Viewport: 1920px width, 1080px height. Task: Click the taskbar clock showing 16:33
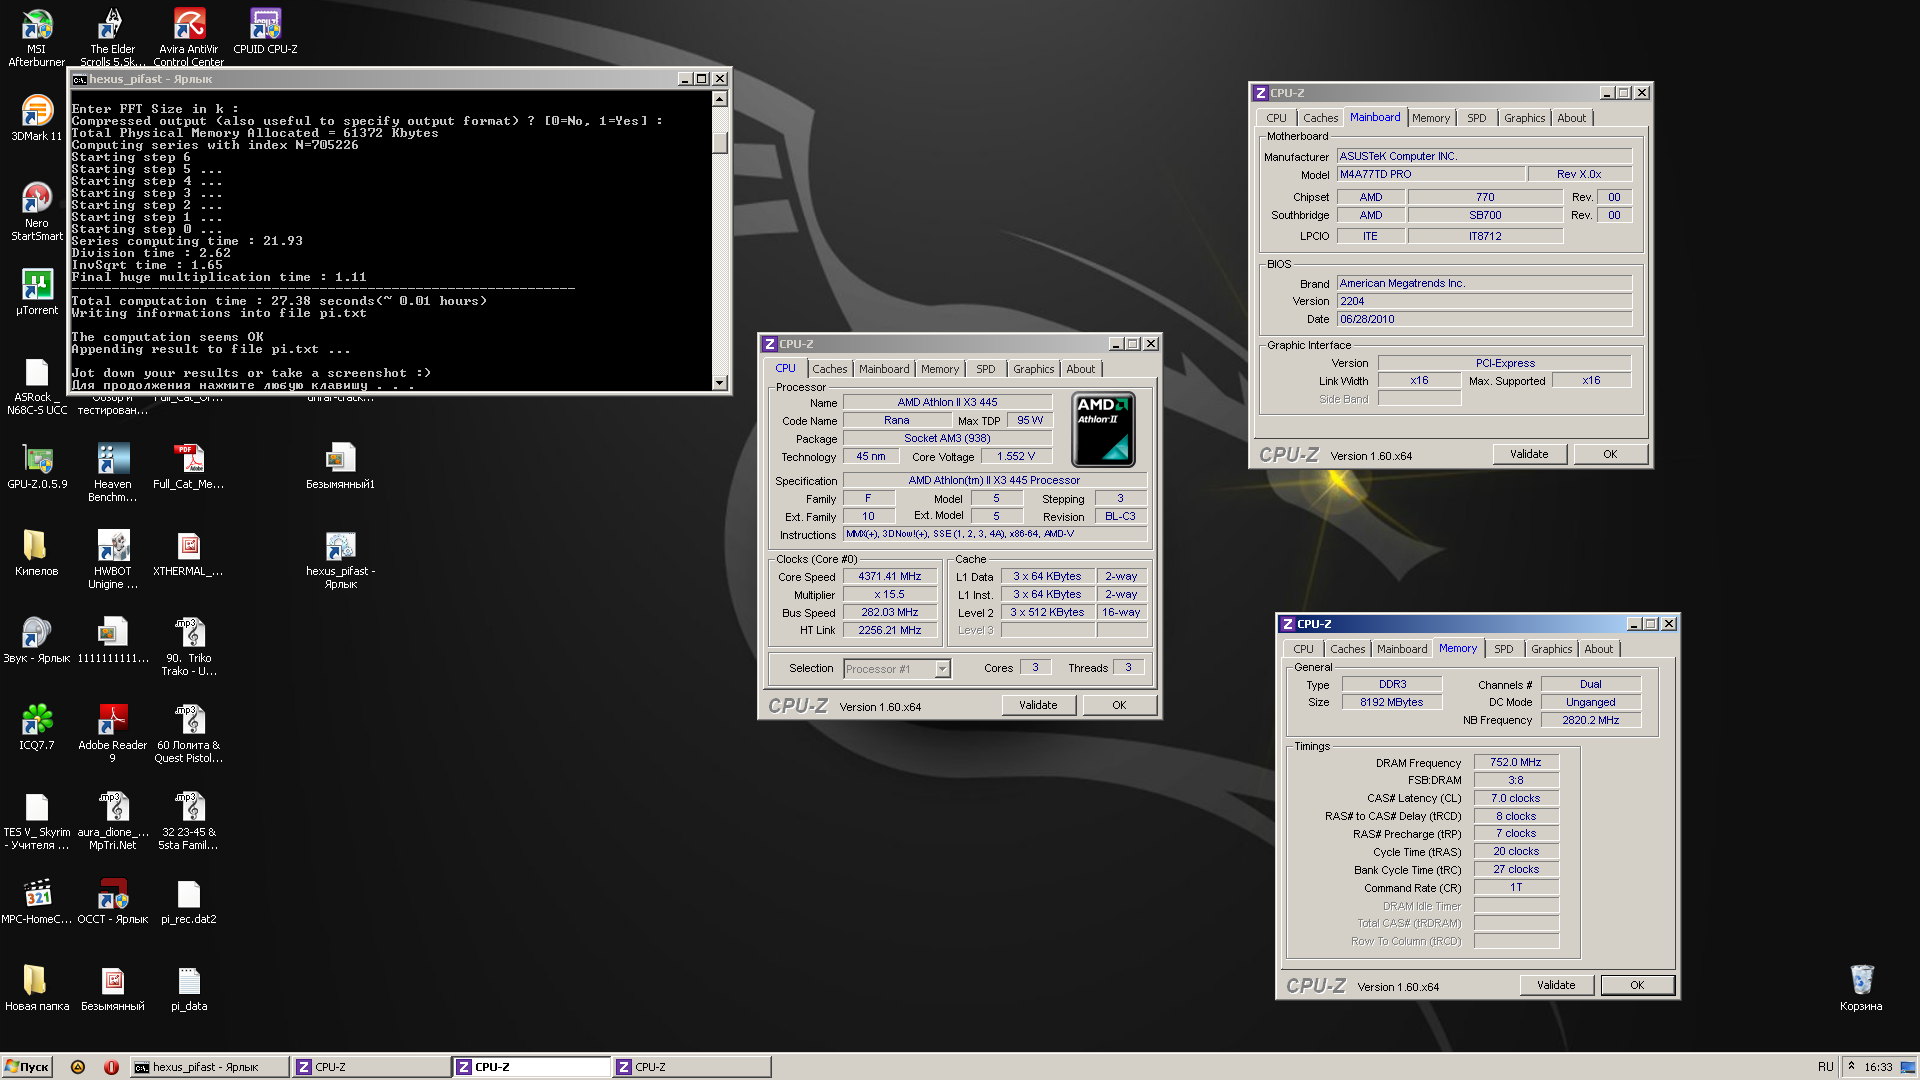1878,1067
